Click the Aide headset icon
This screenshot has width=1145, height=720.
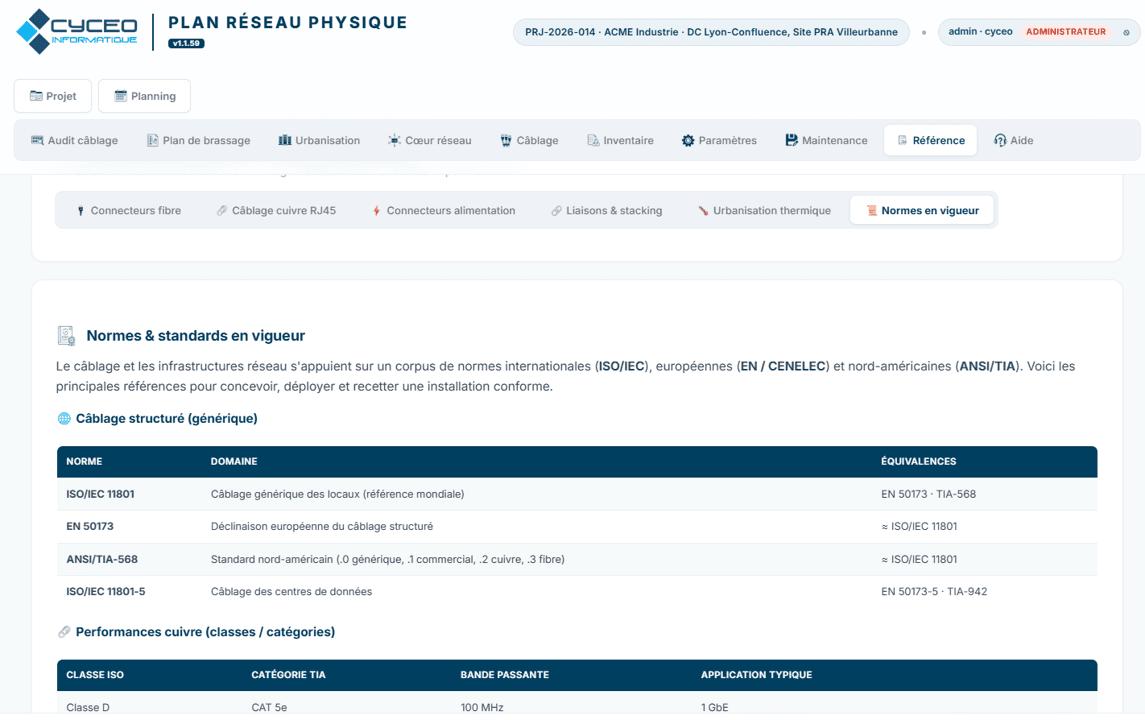coord(1000,140)
